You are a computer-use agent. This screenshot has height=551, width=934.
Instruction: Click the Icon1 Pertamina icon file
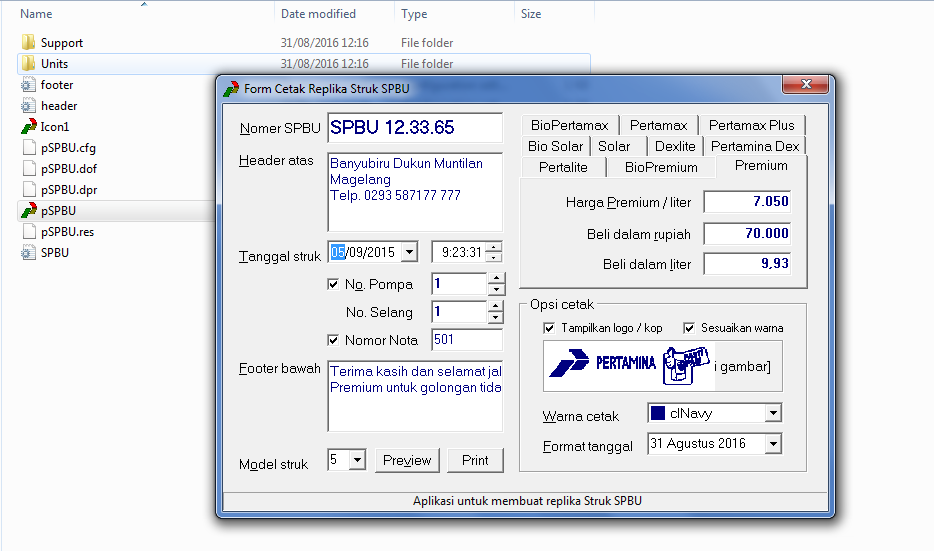point(28,126)
